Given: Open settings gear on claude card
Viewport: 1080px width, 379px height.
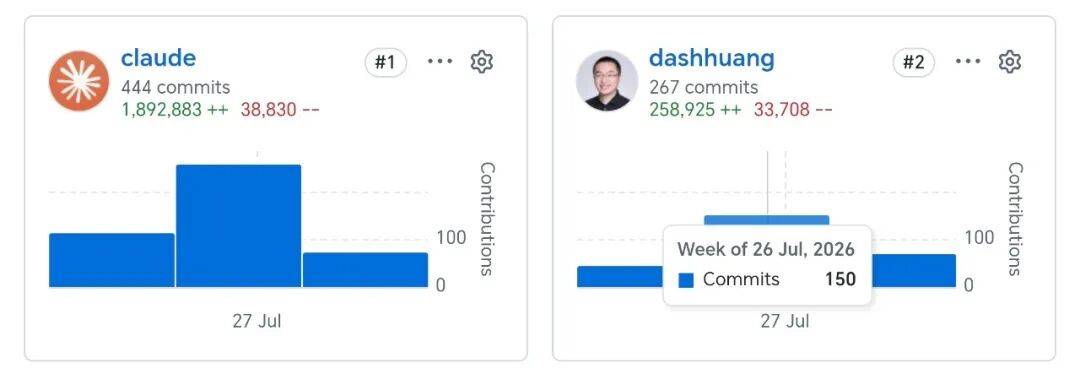Looking at the screenshot, I should (481, 62).
